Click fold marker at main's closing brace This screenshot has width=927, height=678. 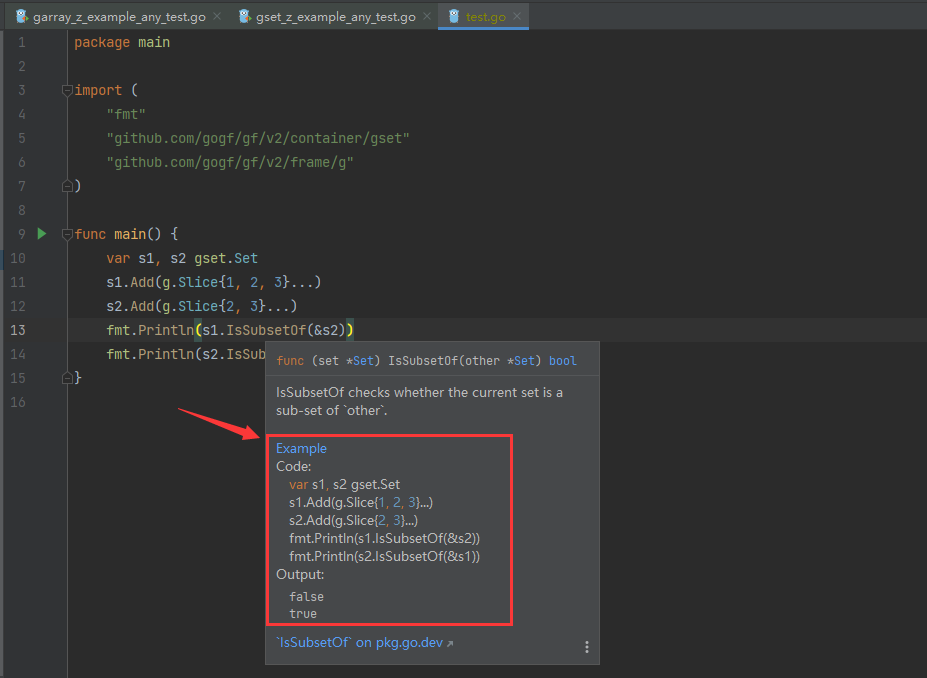(x=67, y=378)
